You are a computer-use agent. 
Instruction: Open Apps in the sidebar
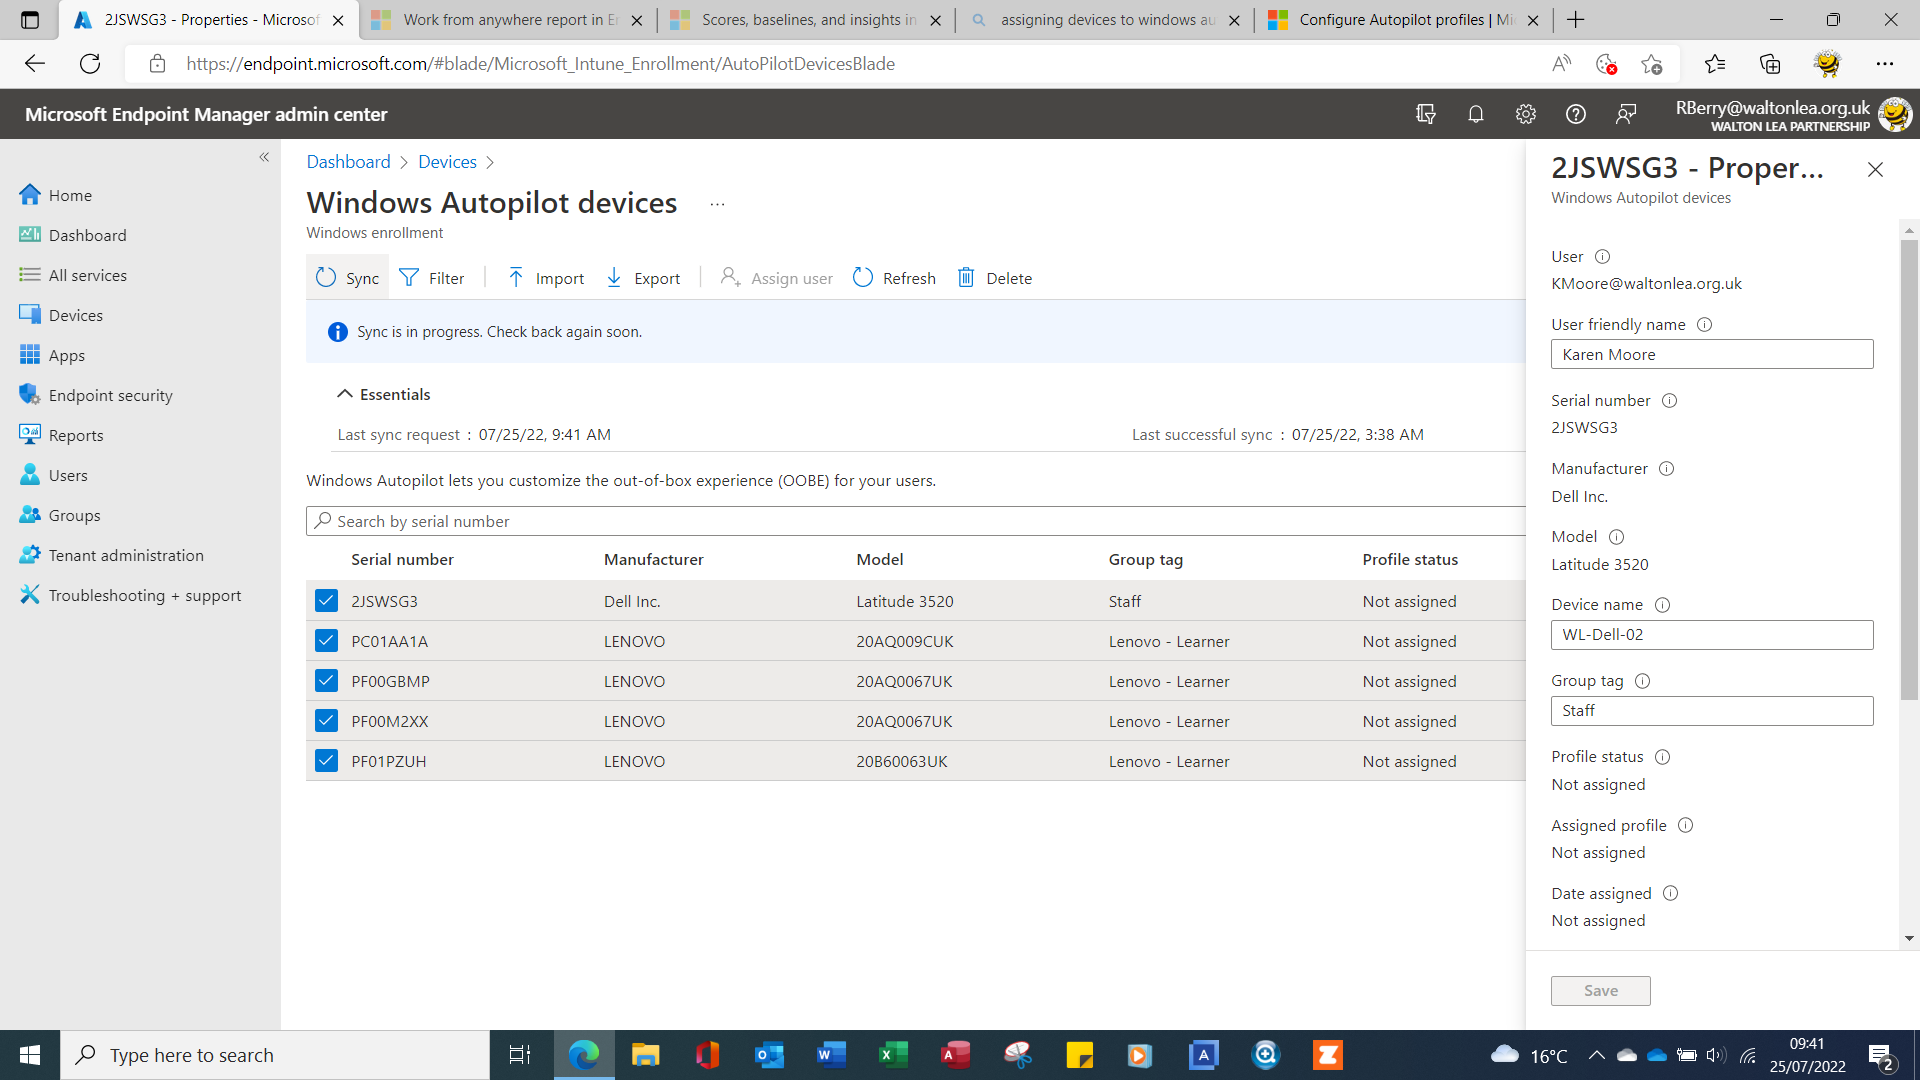tap(66, 355)
